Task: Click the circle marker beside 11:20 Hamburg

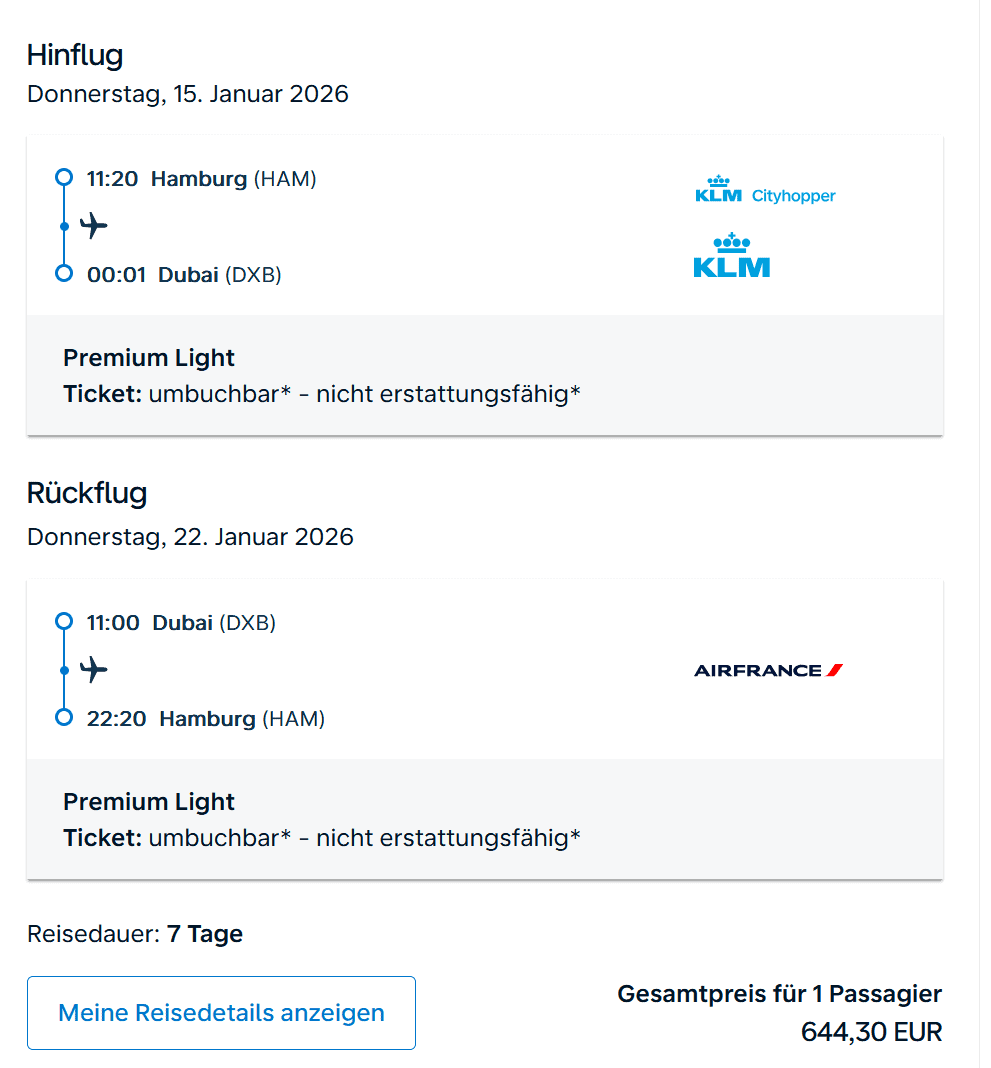Action: point(64,178)
